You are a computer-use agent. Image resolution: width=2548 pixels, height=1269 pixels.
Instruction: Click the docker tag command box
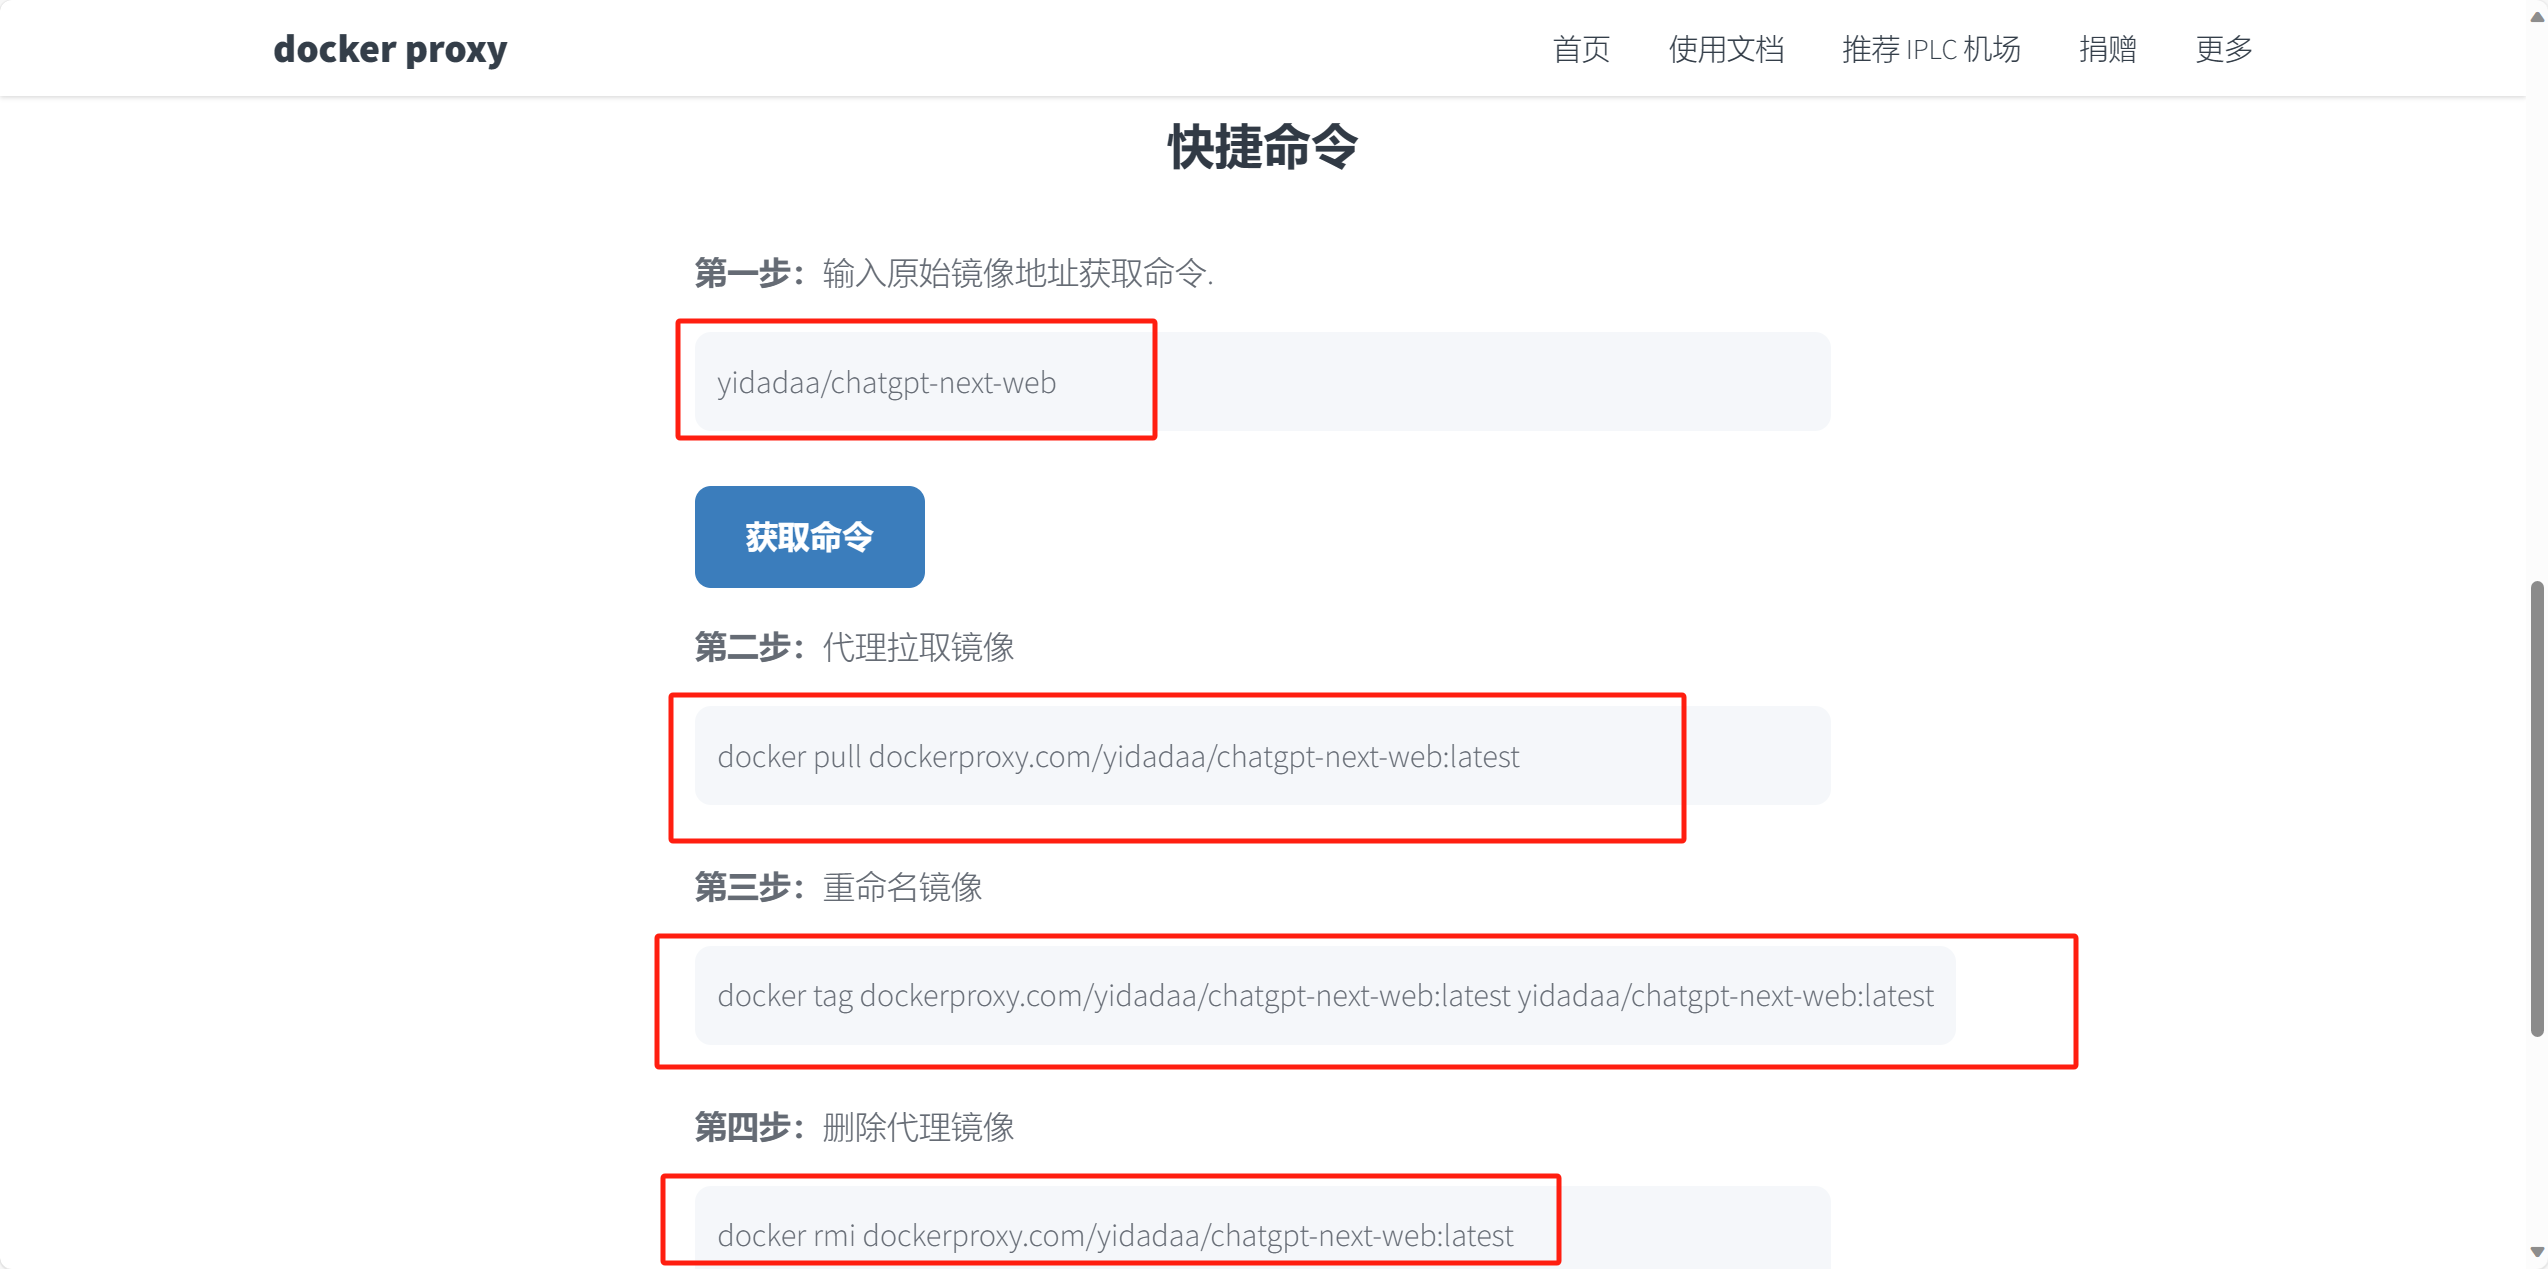(x=1324, y=996)
